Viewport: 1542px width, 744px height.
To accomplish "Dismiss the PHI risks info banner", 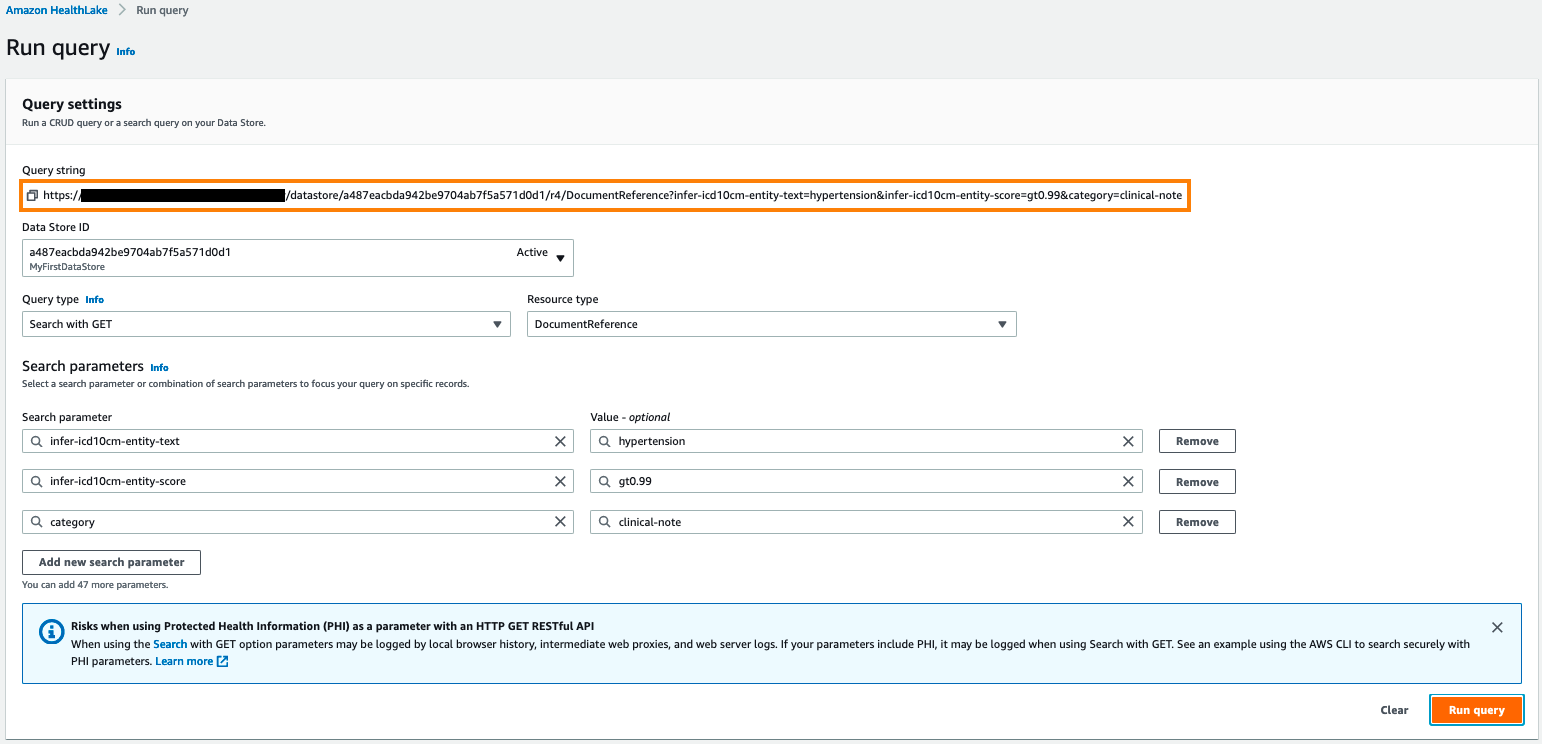I will tap(1497, 628).
